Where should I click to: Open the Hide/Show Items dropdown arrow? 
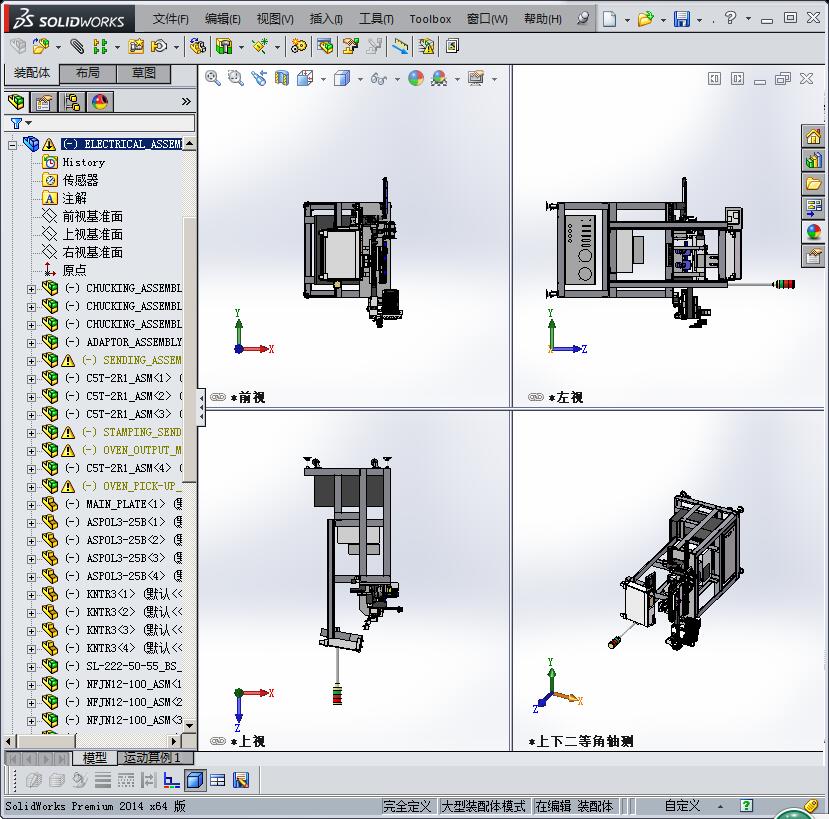(398, 79)
